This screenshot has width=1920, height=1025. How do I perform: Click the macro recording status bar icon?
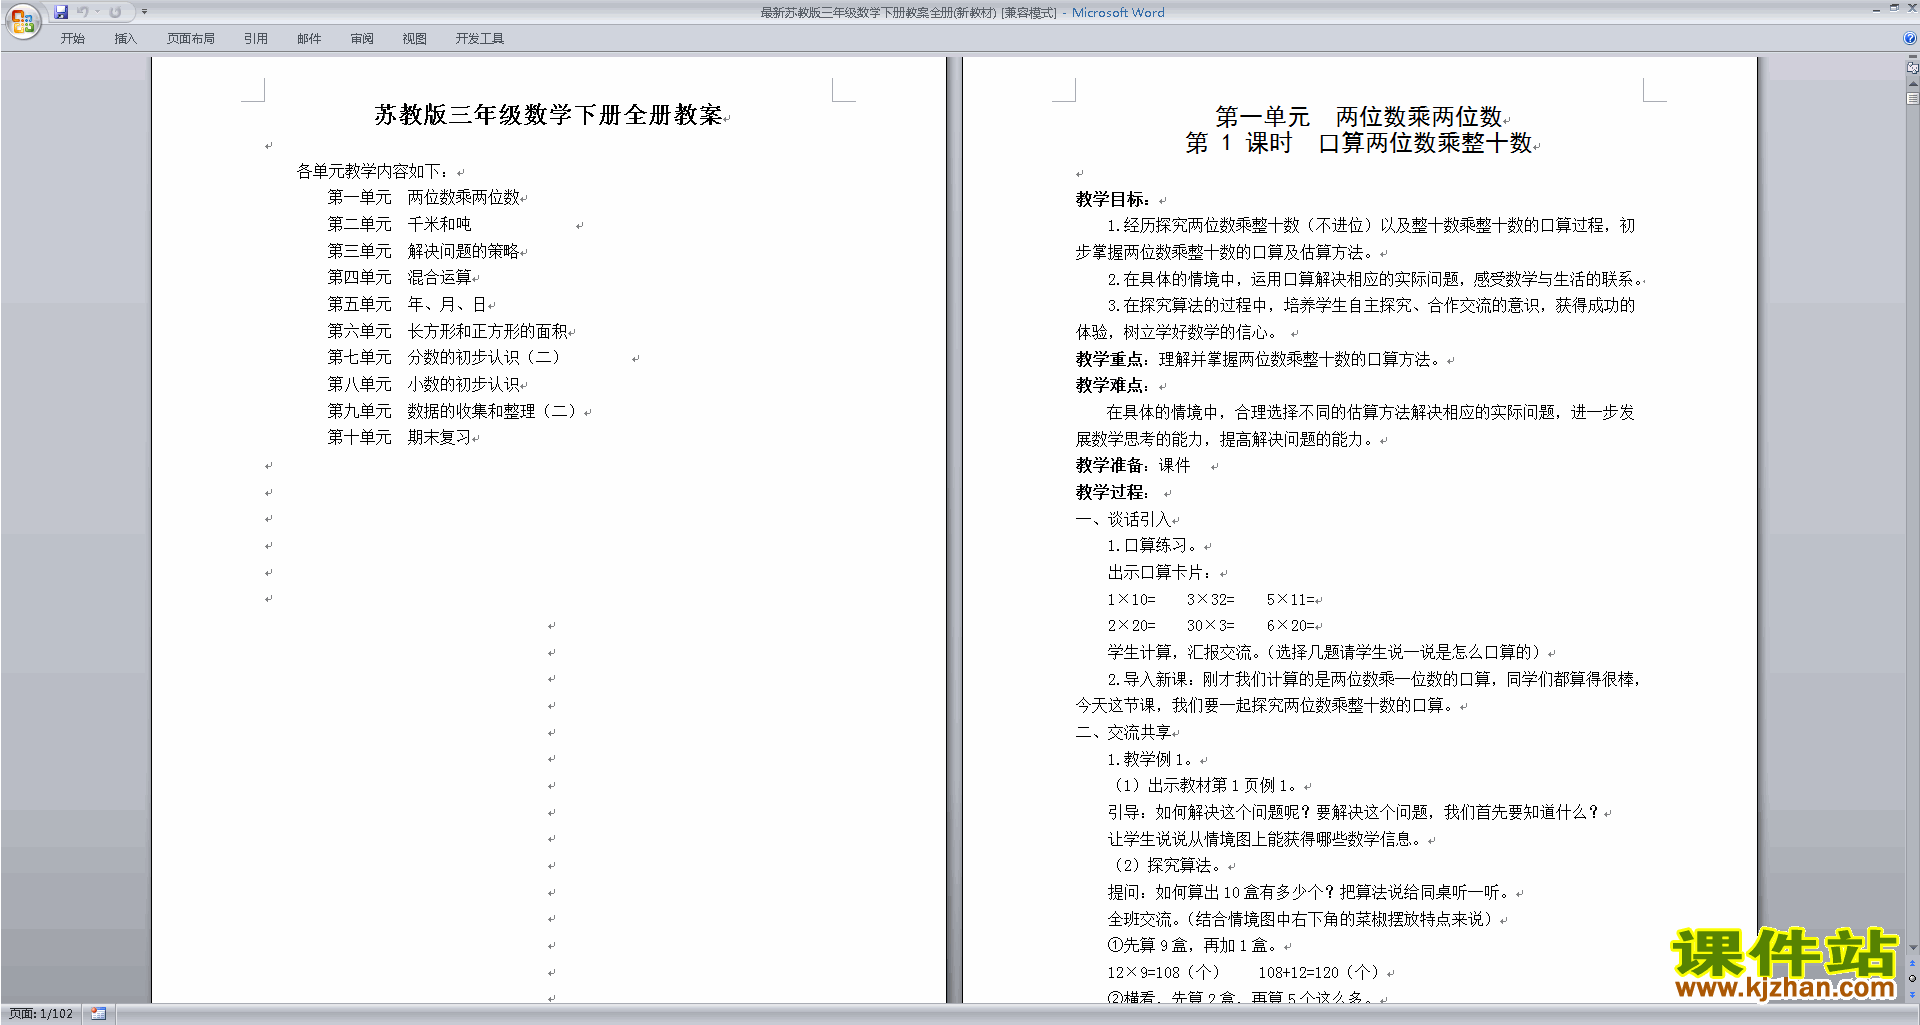point(98,1014)
